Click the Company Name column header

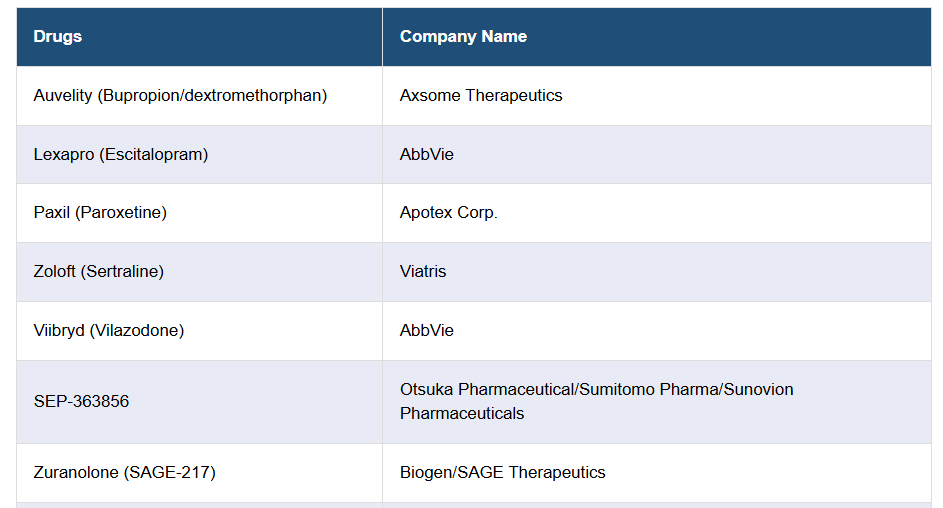pyautogui.click(x=463, y=37)
